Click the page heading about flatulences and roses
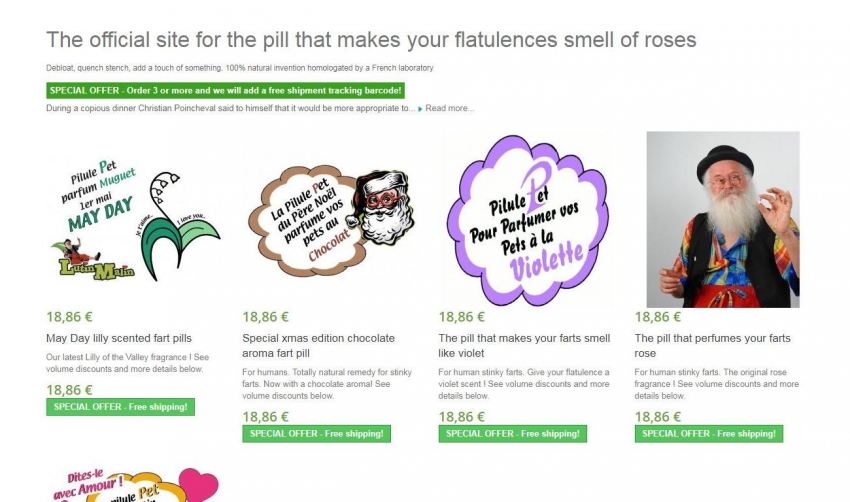The width and height of the screenshot is (850, 502). click(371, 40)
